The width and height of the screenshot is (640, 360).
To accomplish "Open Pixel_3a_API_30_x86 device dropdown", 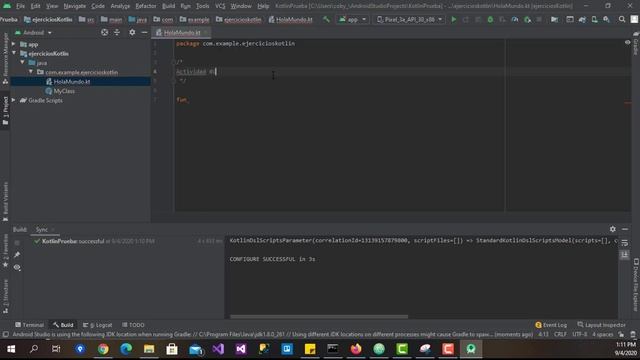I will [x=409, y=19].
